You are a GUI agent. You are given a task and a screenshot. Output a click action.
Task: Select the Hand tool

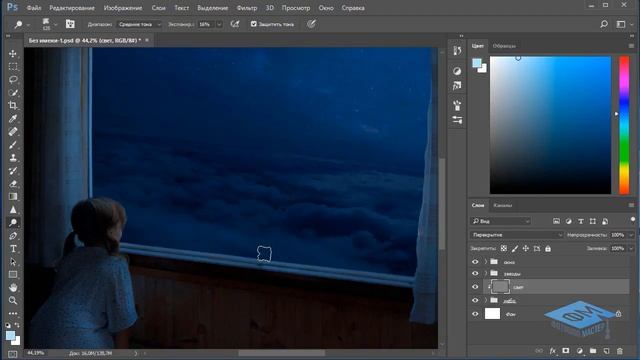13,288
